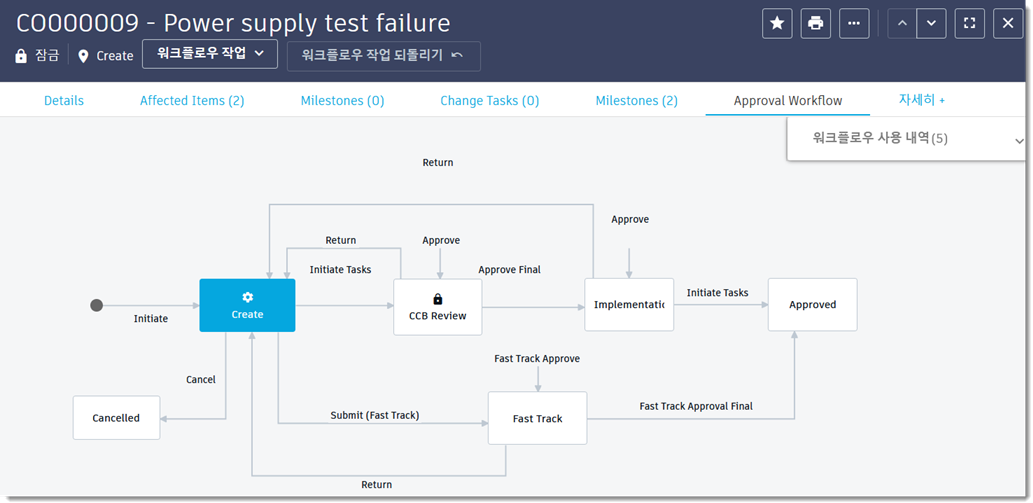Expand the 자세히 more tabs menu

pos(921,100)
